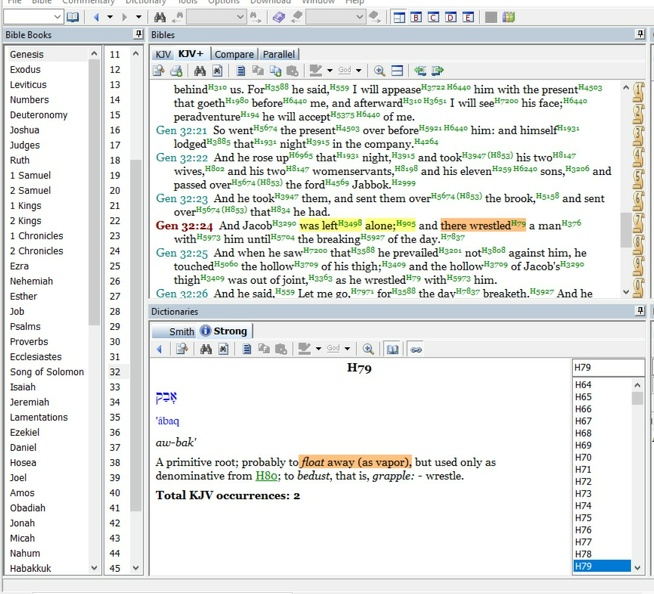654x594 pixels.
Task: Click the gray square icon in top toolbar
Action: [491, 17]
